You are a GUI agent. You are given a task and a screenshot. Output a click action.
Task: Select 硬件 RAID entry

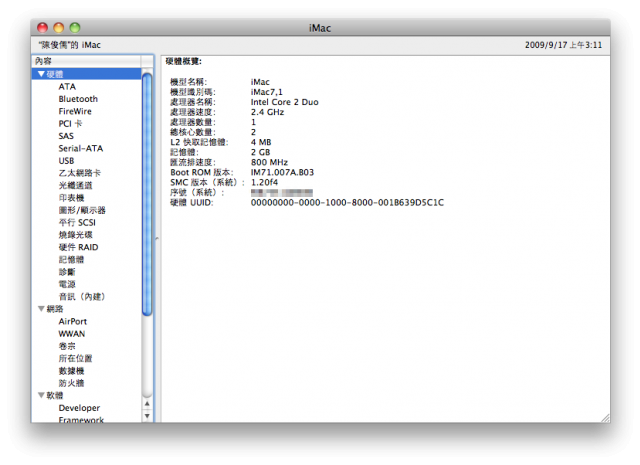tap(78, 247)
